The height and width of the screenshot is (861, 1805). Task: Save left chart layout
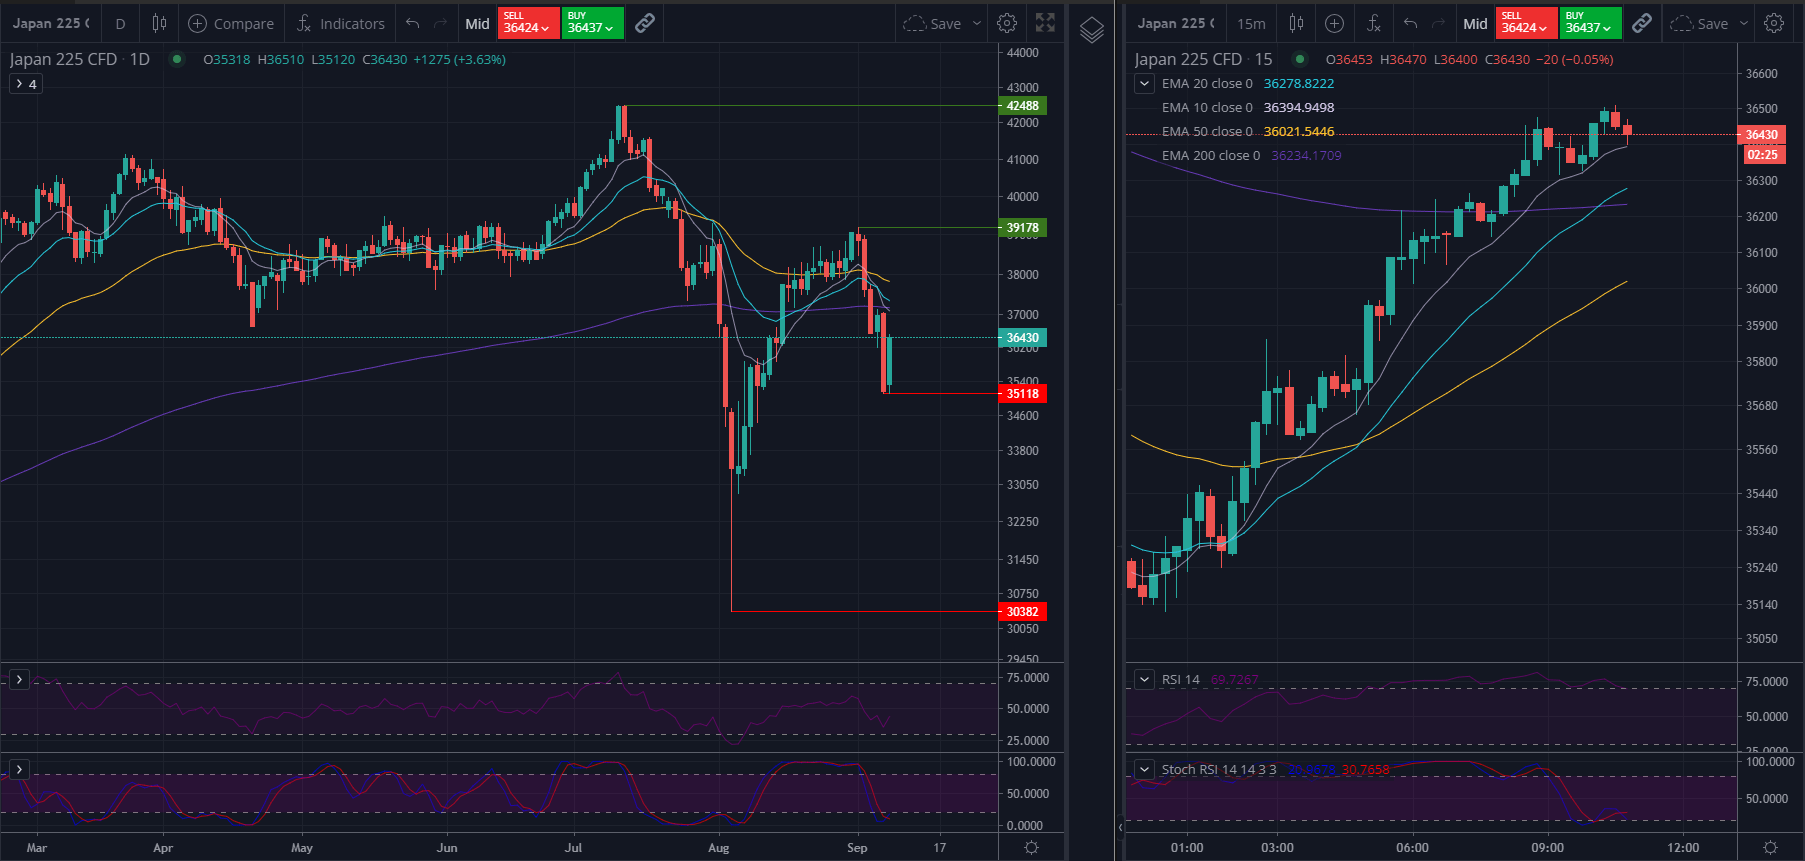(932, 23)
